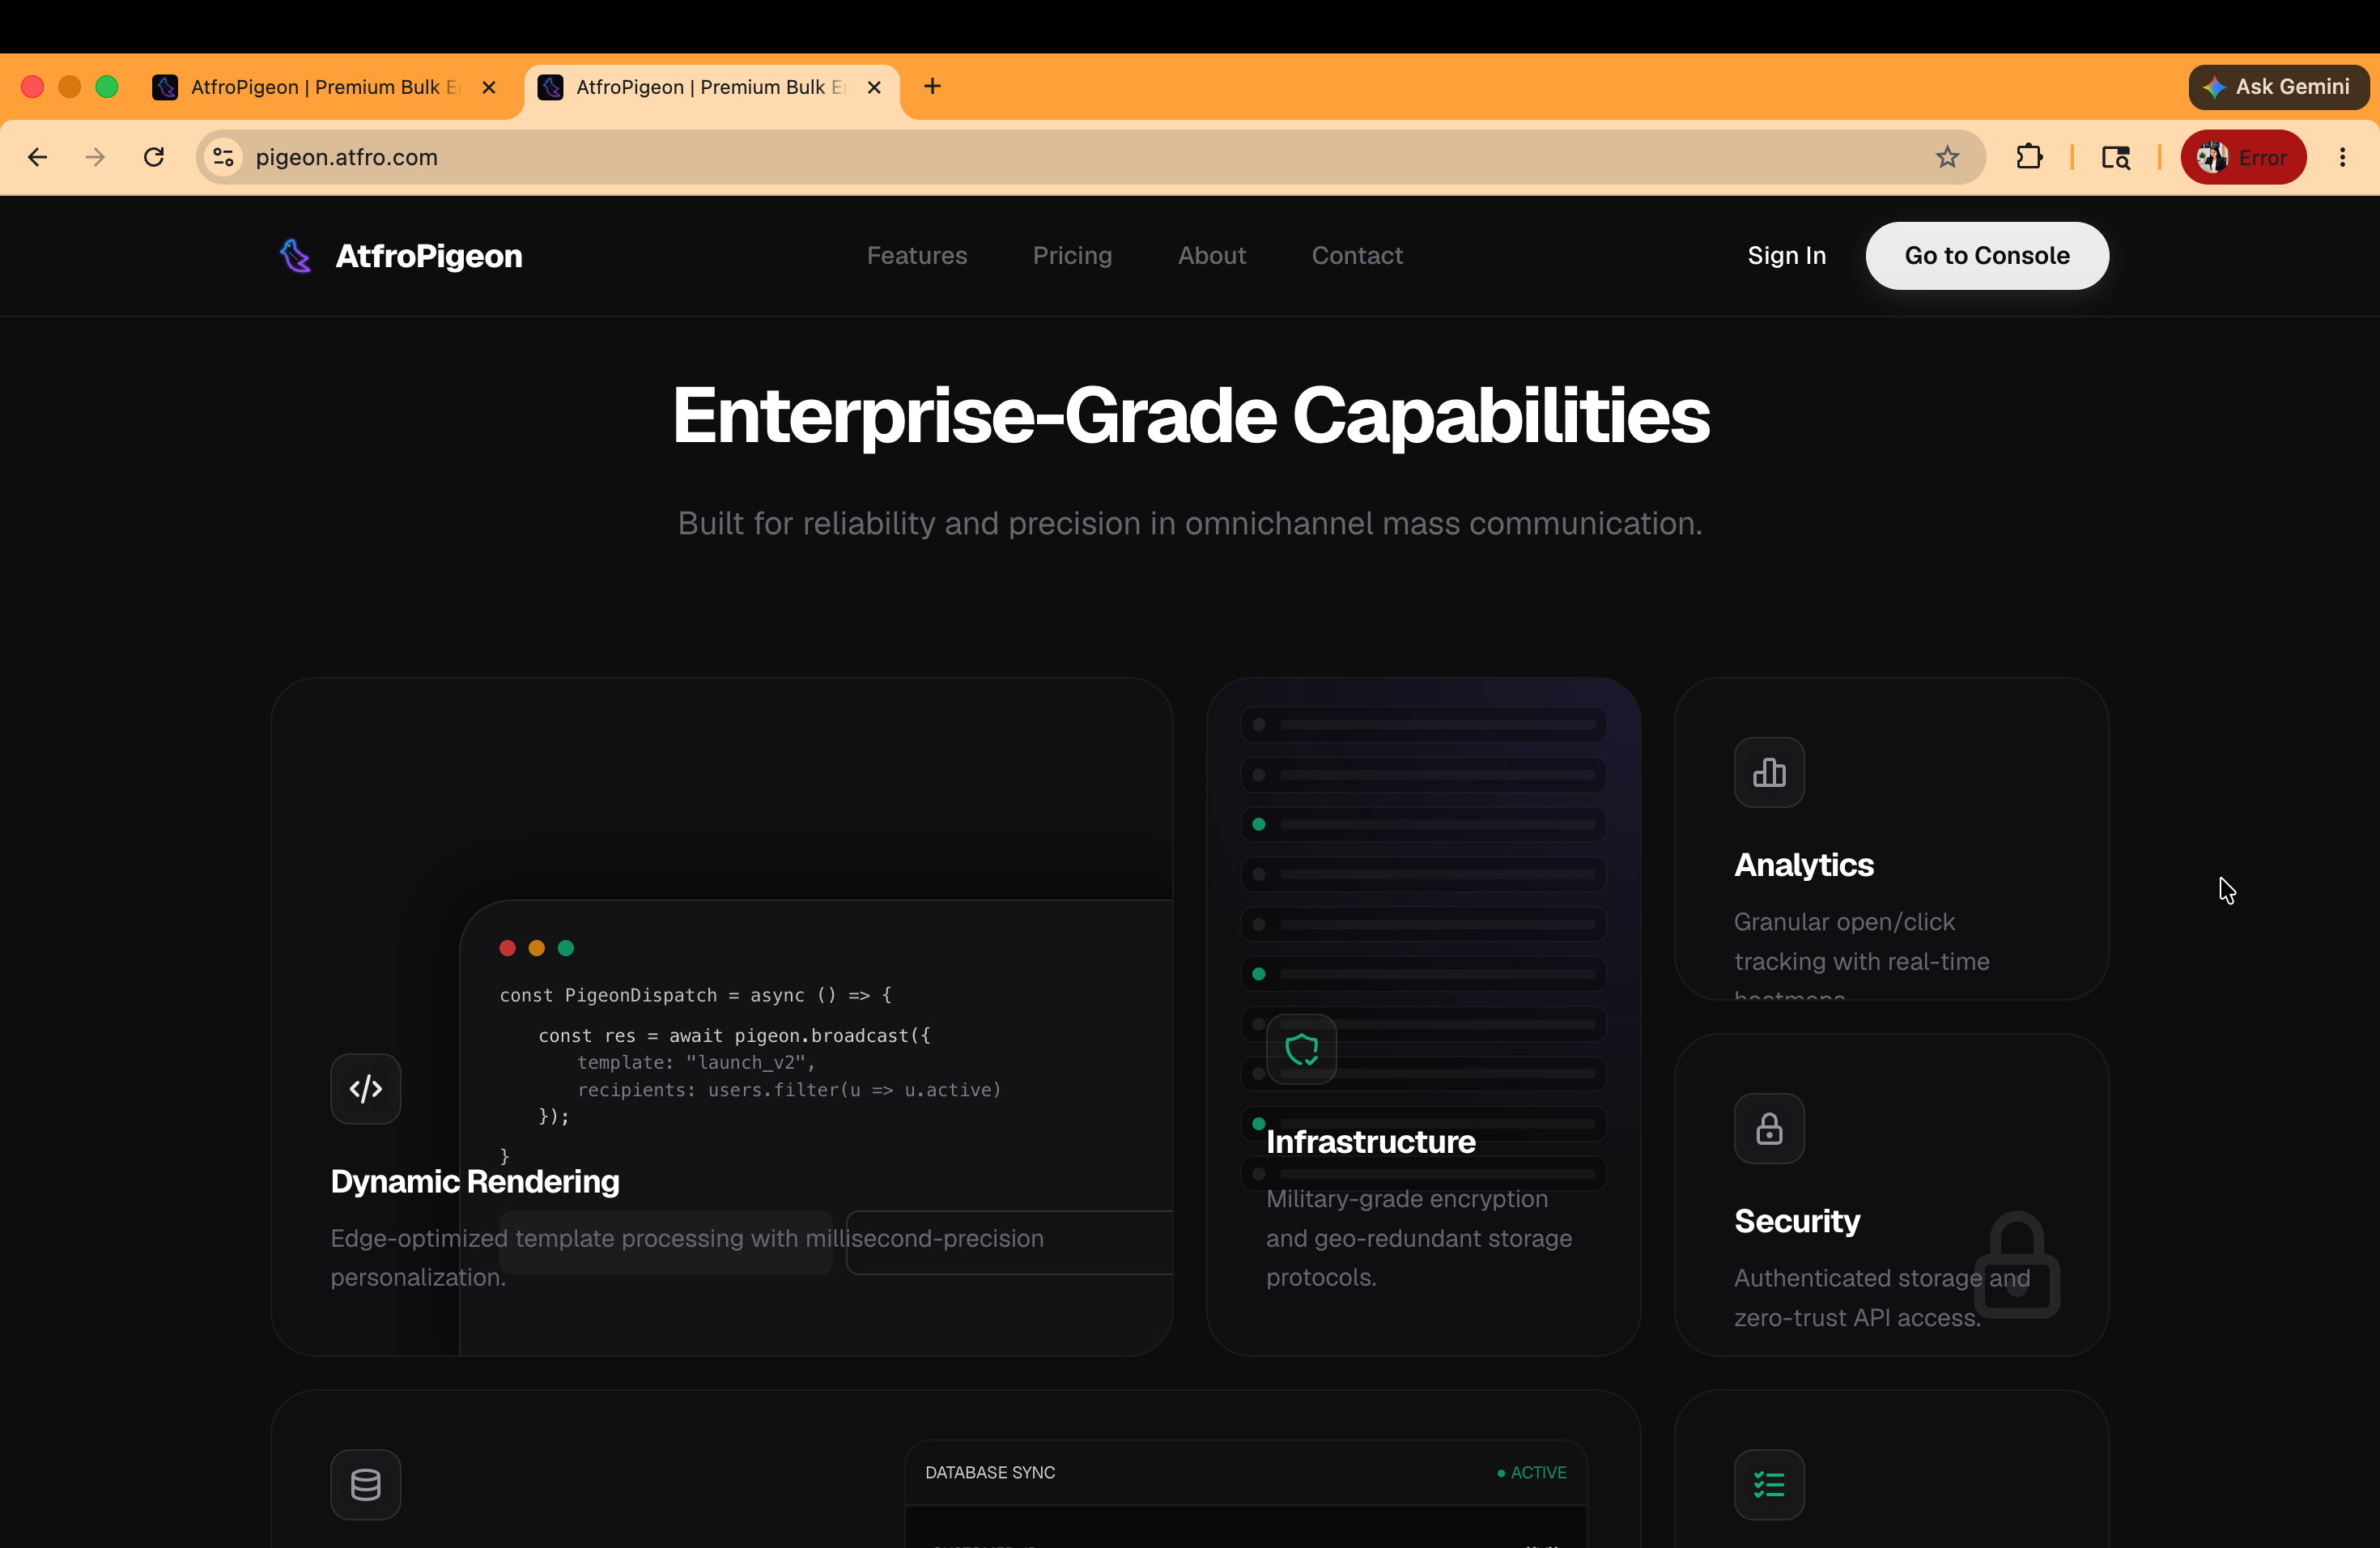
Task: Click the Ask Gemini button
Action: point(2278,87)
